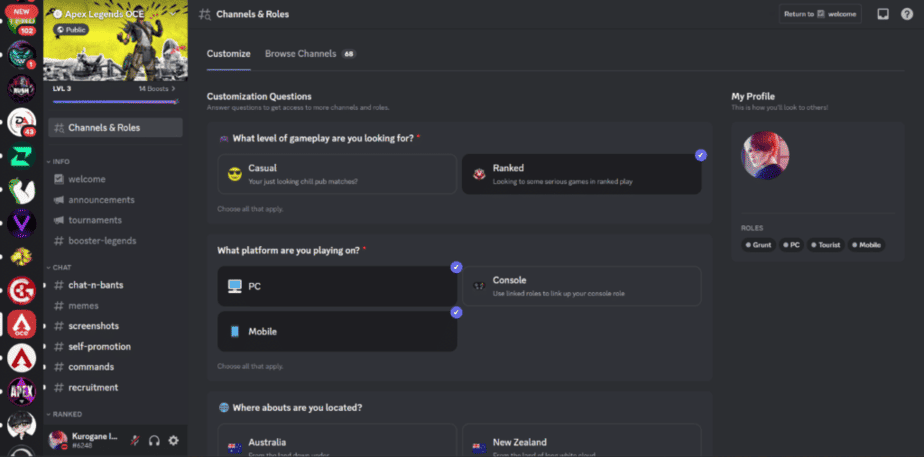The width and height of the screenshot is (924, 457).
Task: Open the purple V server icon
Action: coord(22,223)
